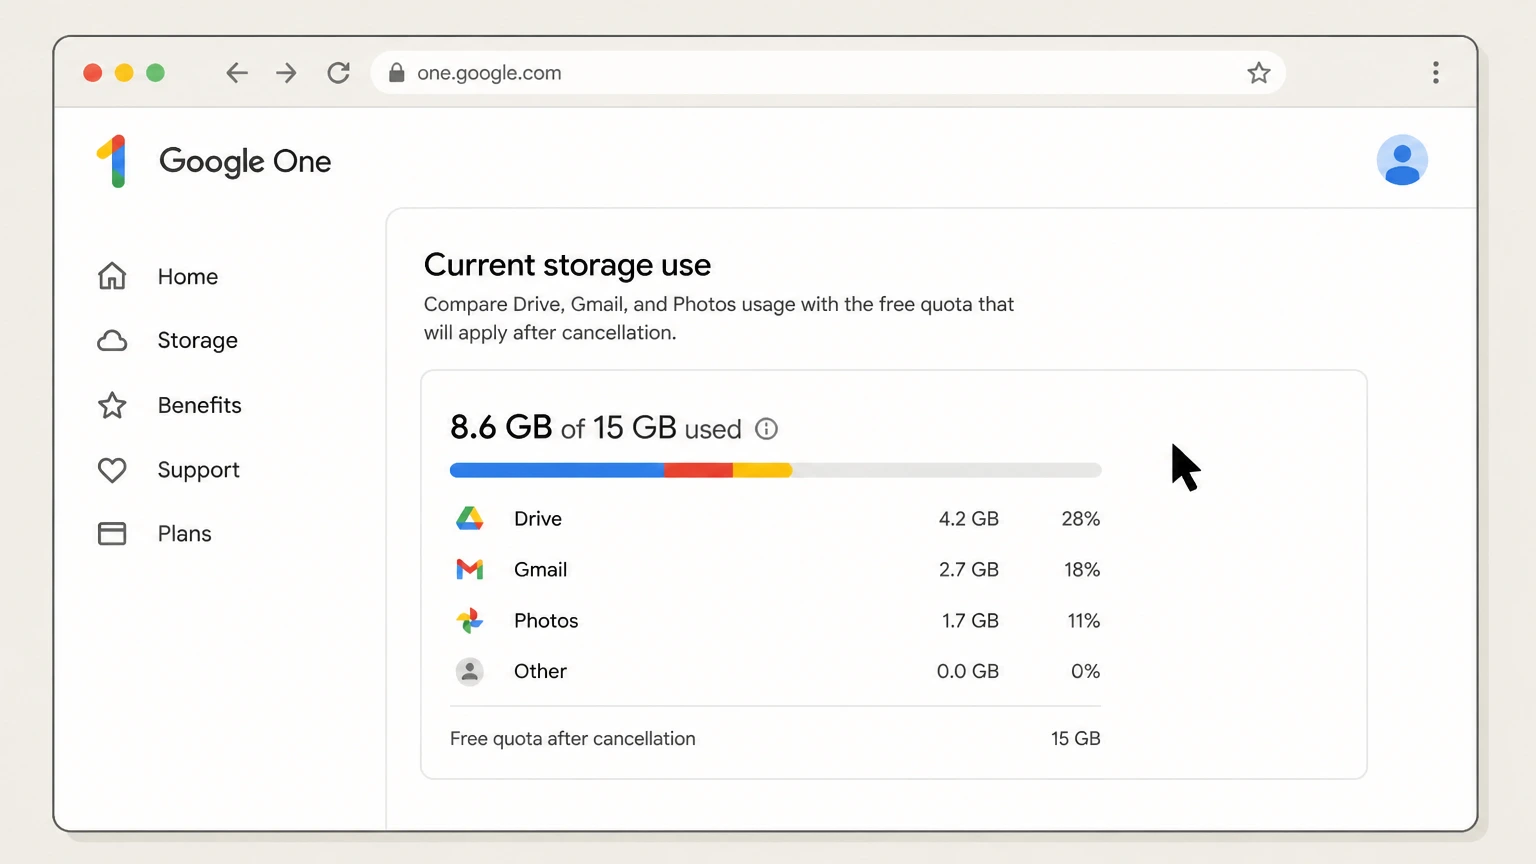Viewport: 1536px width, 864px height.
Task: Open Storage in the sidebar
Action: [198, 341]
